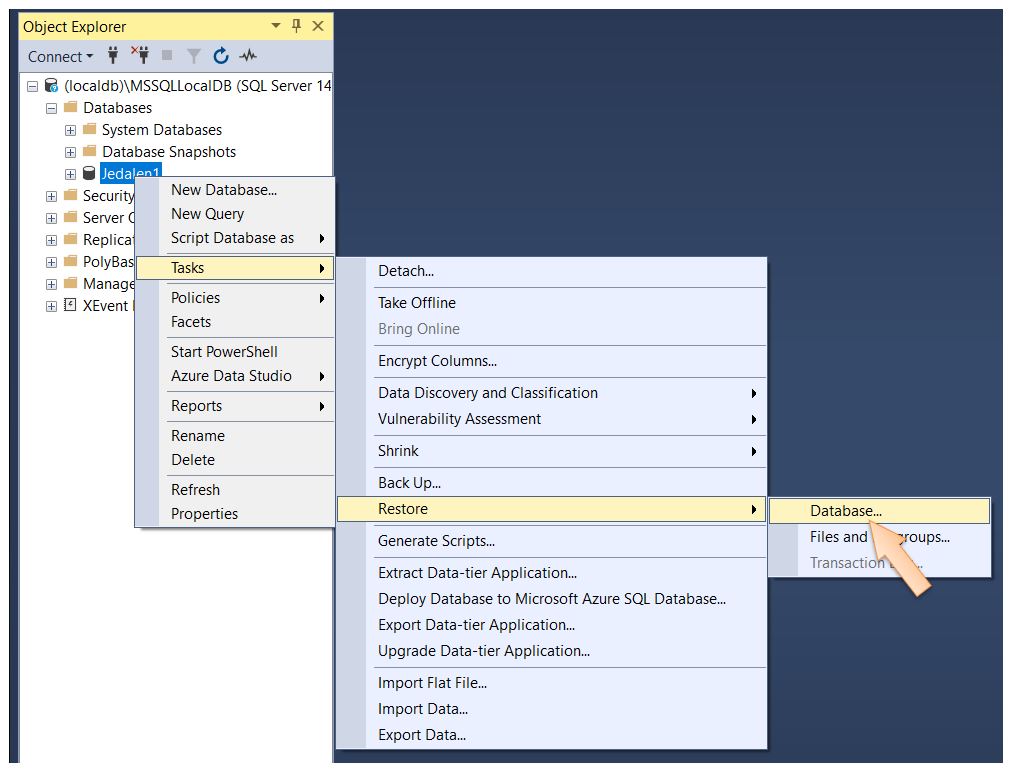1015x772 pixels.
Task: Choose Restore Database from submenu
Action: click(846, 510)
